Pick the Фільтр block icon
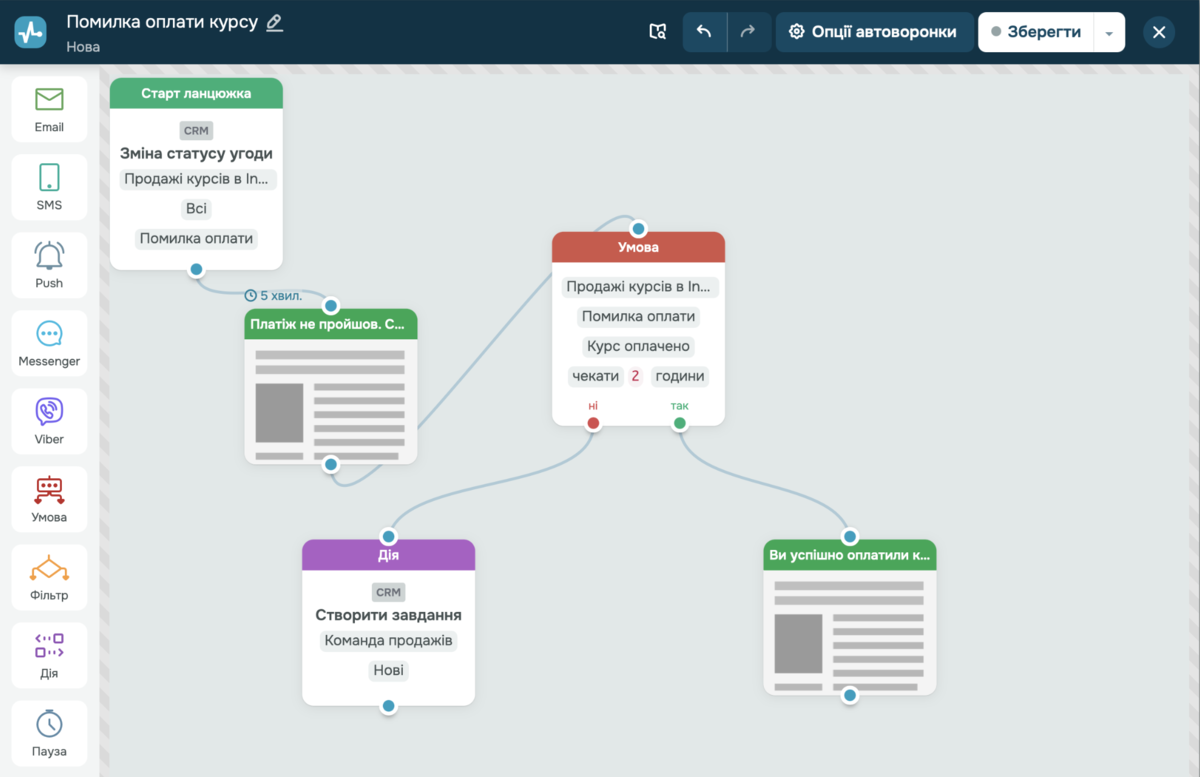The image size is (1200, 777). click(49, 568)
